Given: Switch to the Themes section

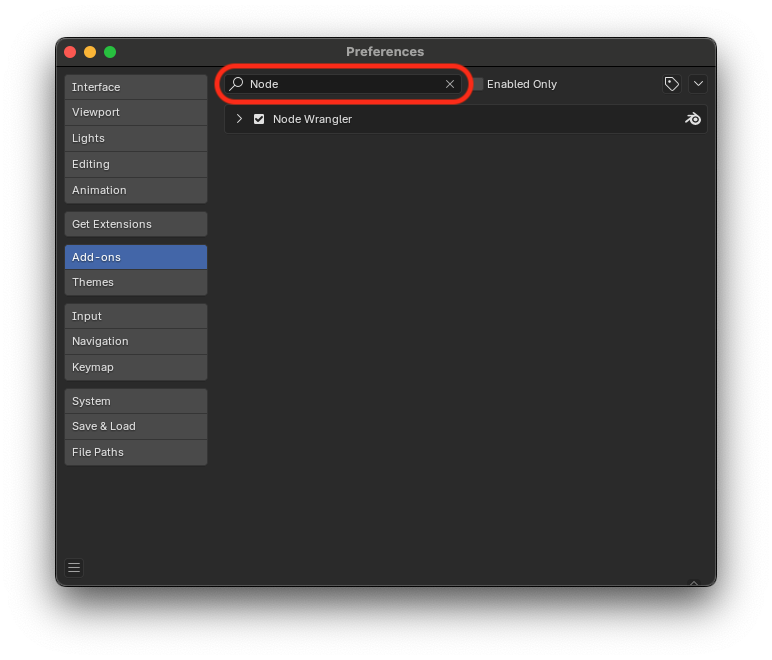Looking at the screenshot, I should pos(136,283).
